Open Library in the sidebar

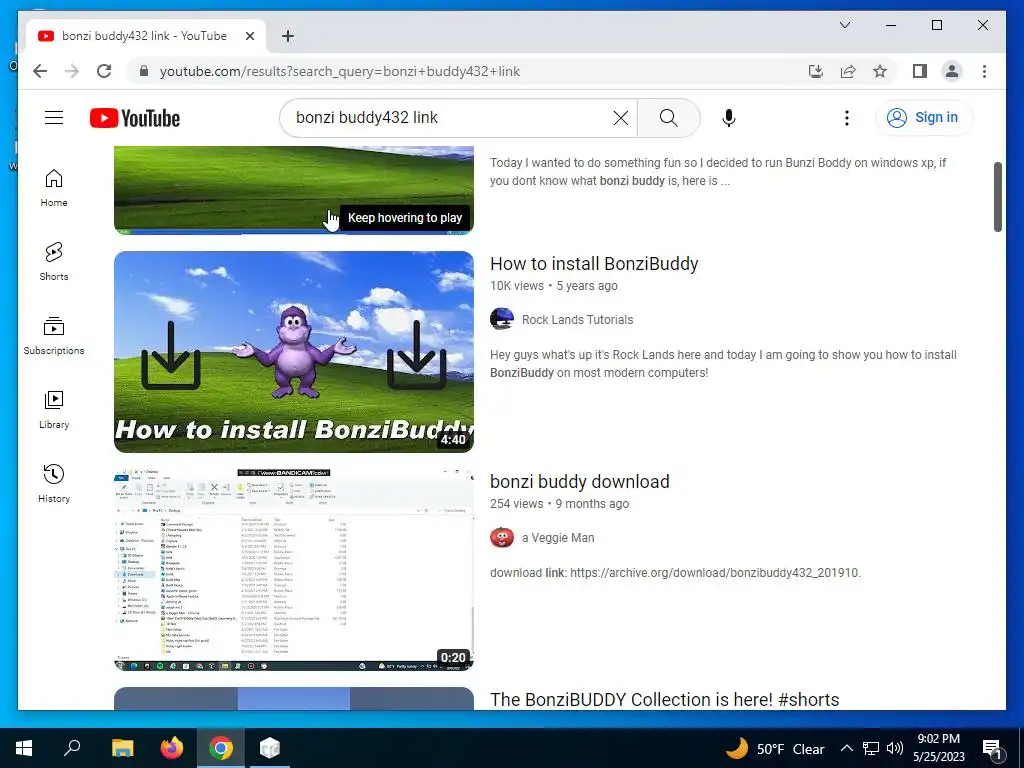click(x=54, y=409)
